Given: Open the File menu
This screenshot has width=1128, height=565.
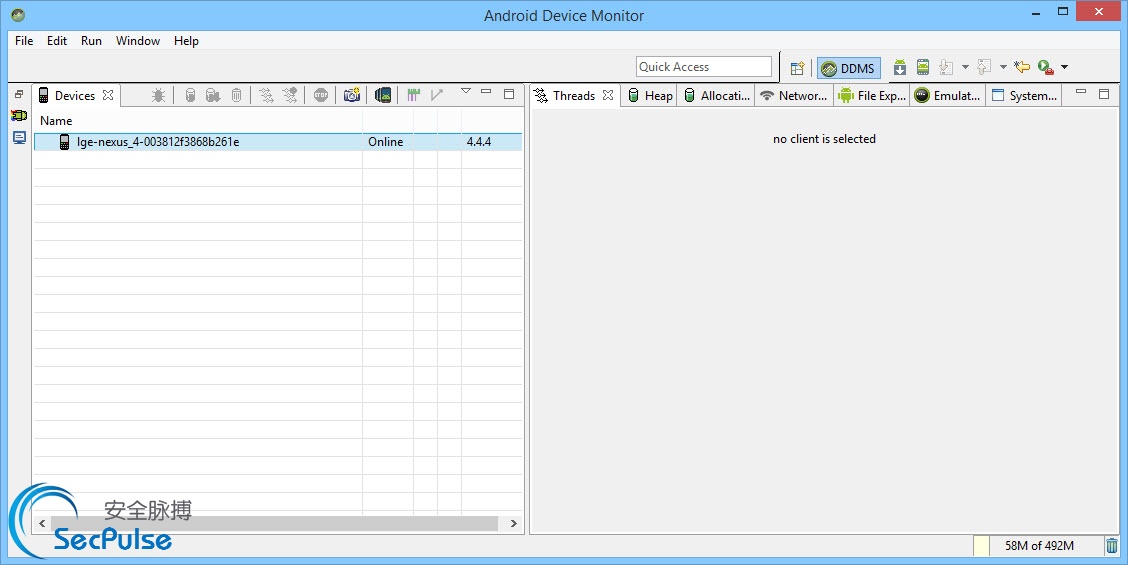Looking at the screenshot, I should (x=24, y=41).
